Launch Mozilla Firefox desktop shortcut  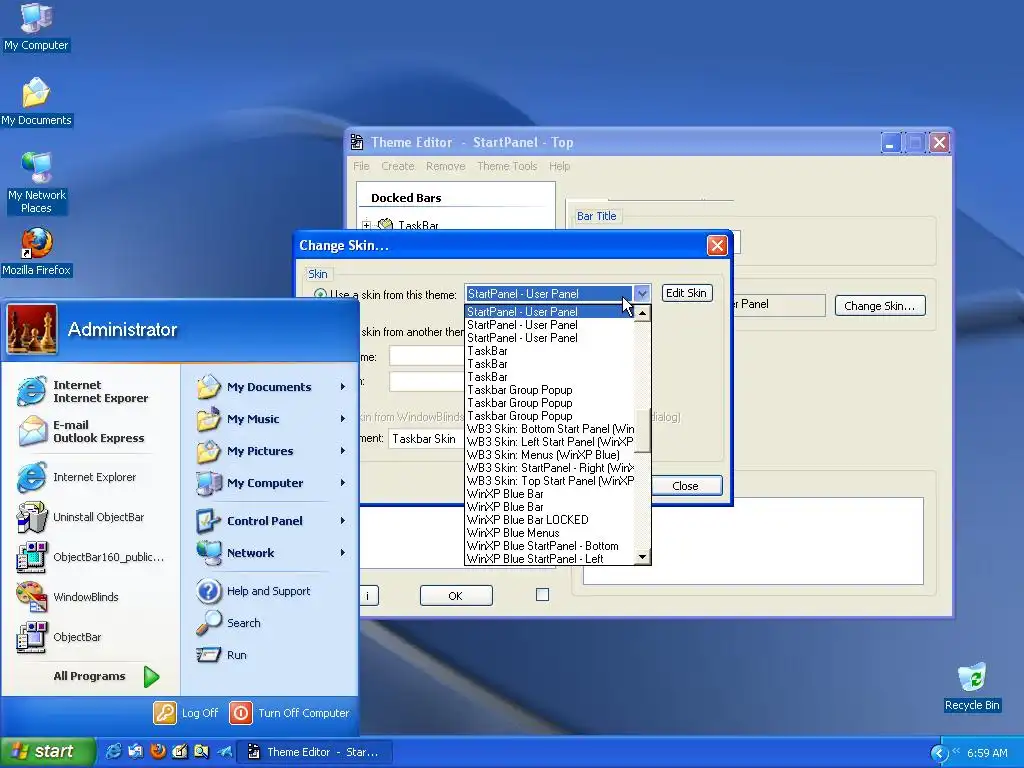click(x=36, y=252)
